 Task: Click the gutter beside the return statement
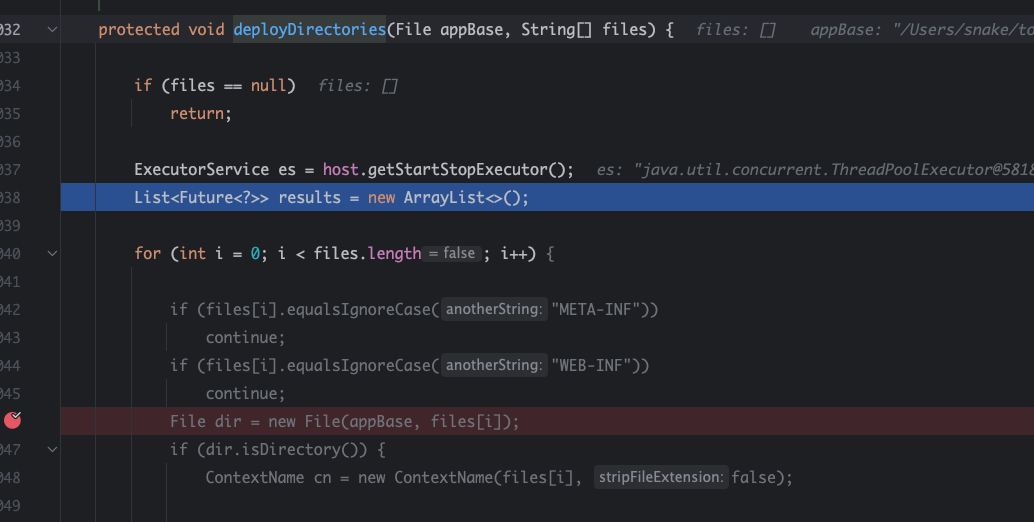(30, 114)
